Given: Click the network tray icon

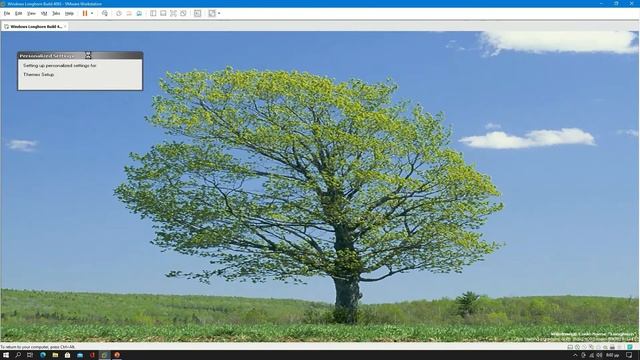Looking at the screenshot, I should 592,356.
